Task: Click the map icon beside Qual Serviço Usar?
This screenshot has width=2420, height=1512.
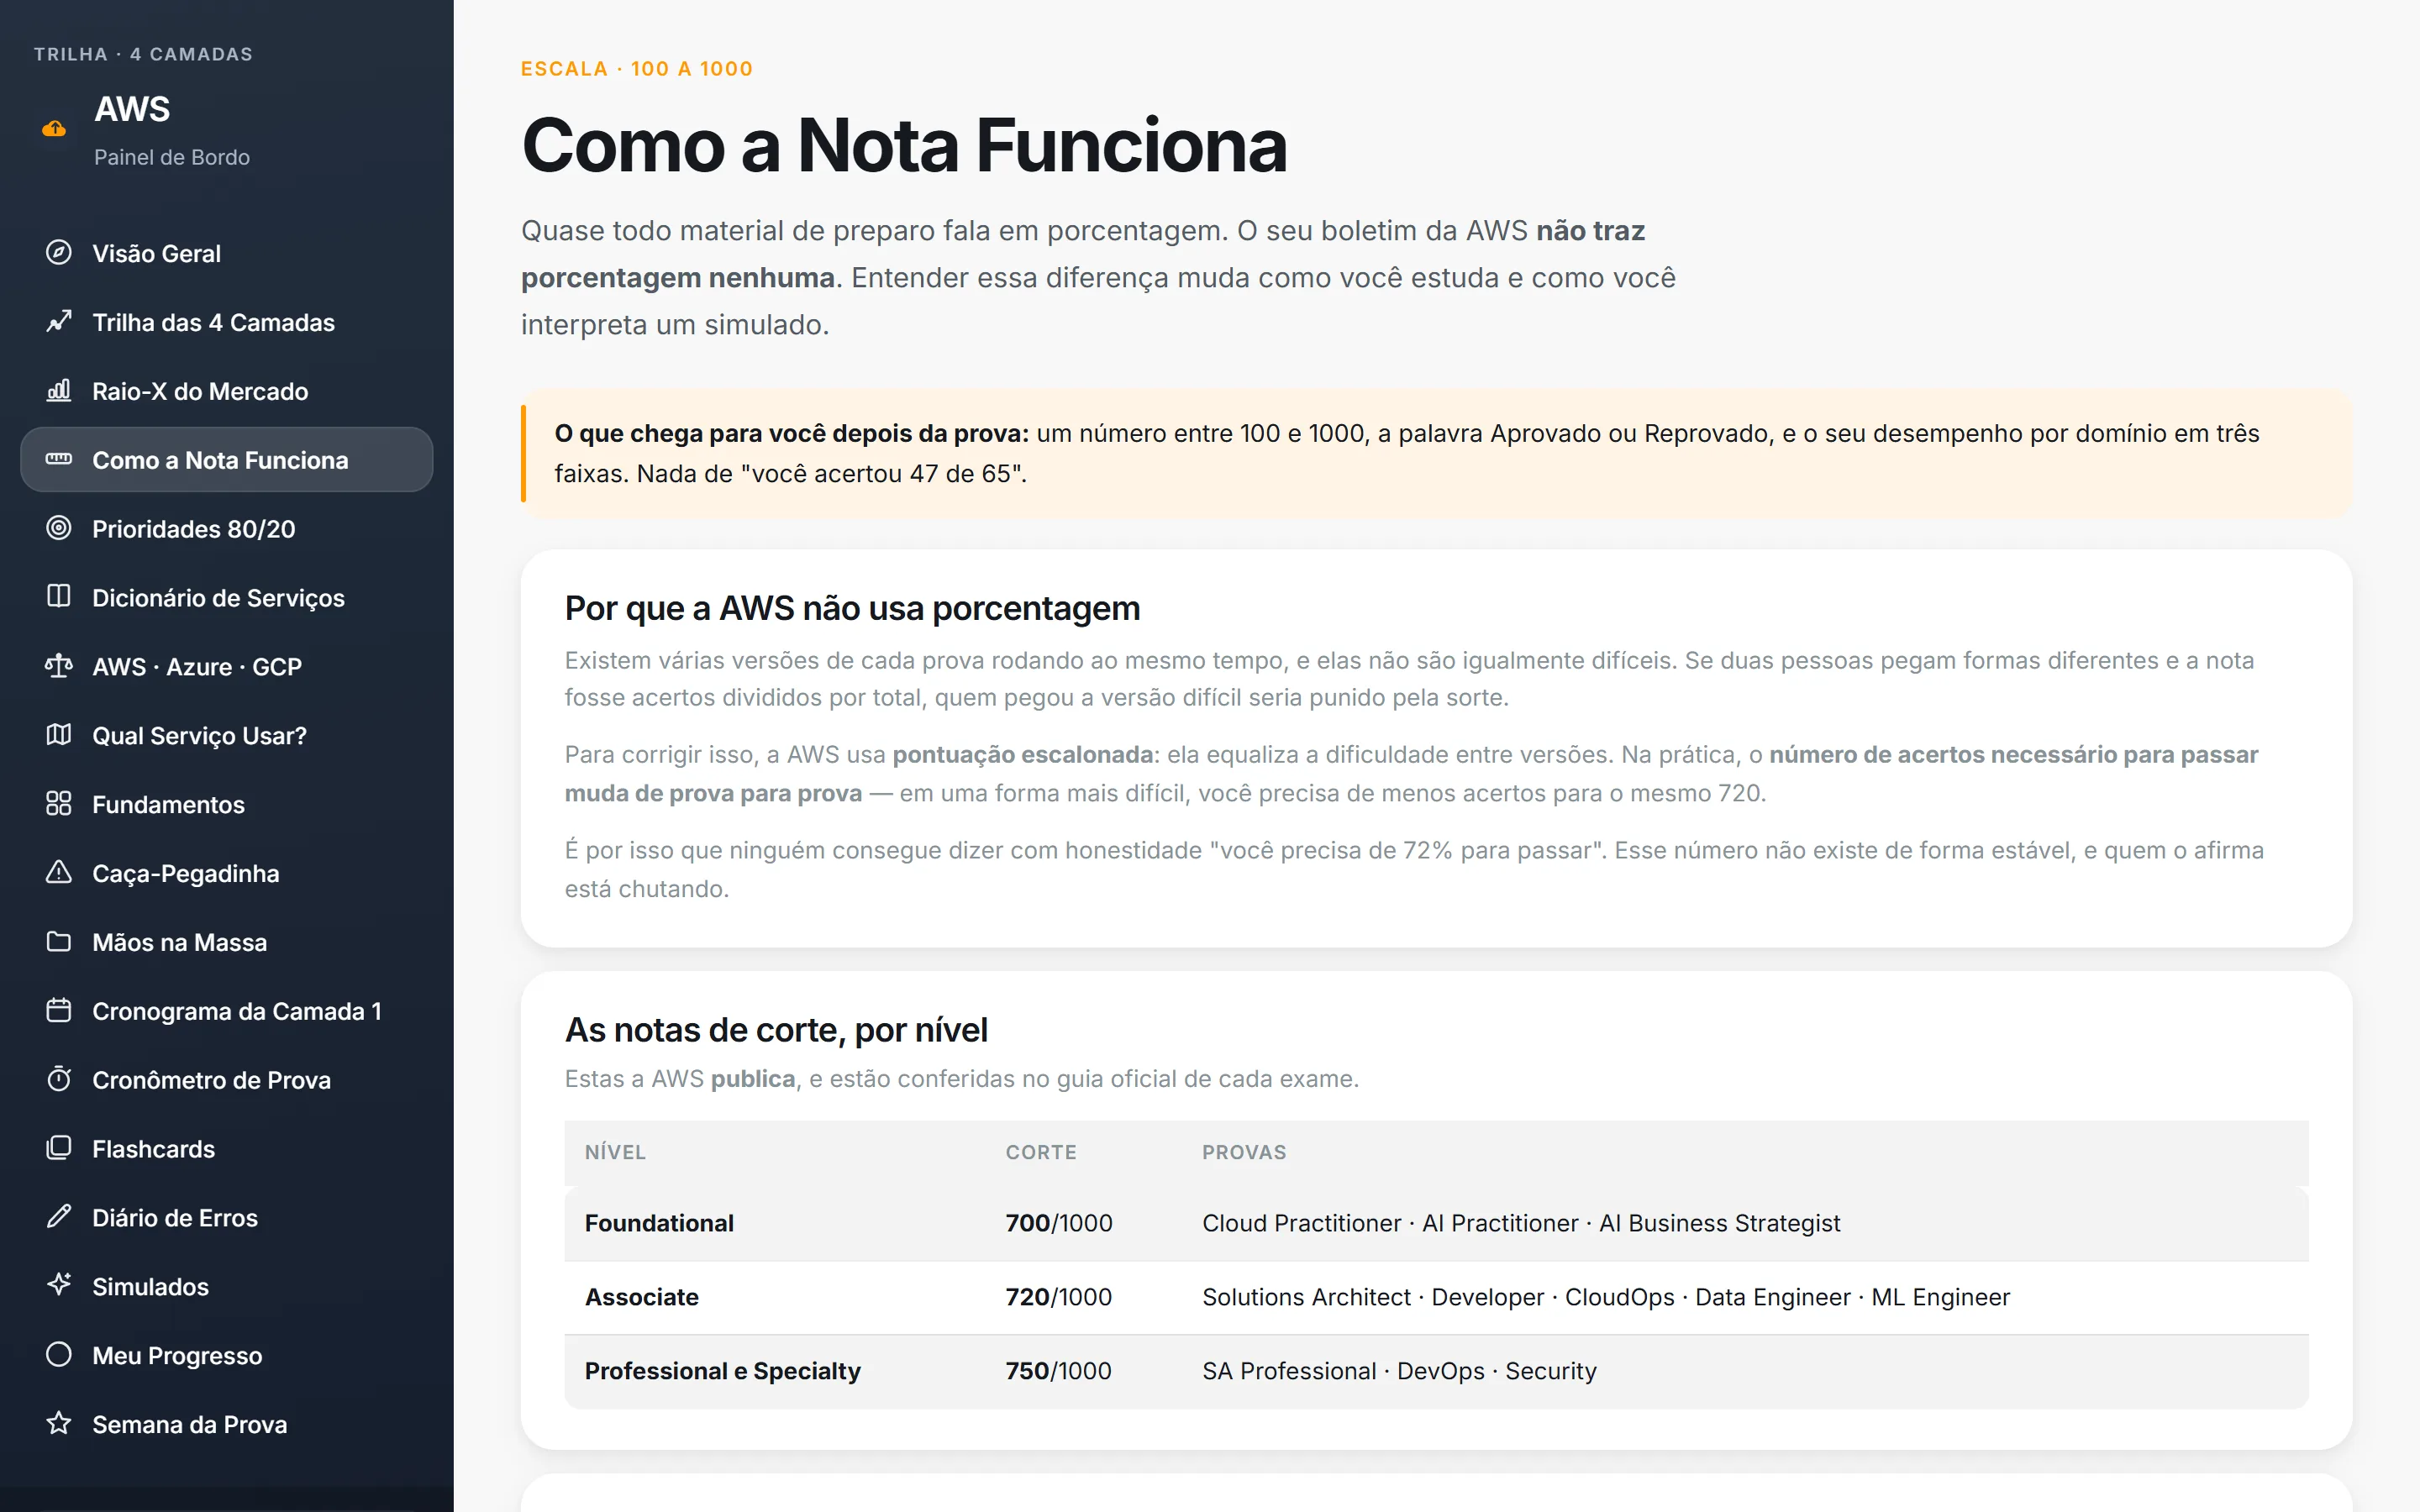Action: (59, 735)
